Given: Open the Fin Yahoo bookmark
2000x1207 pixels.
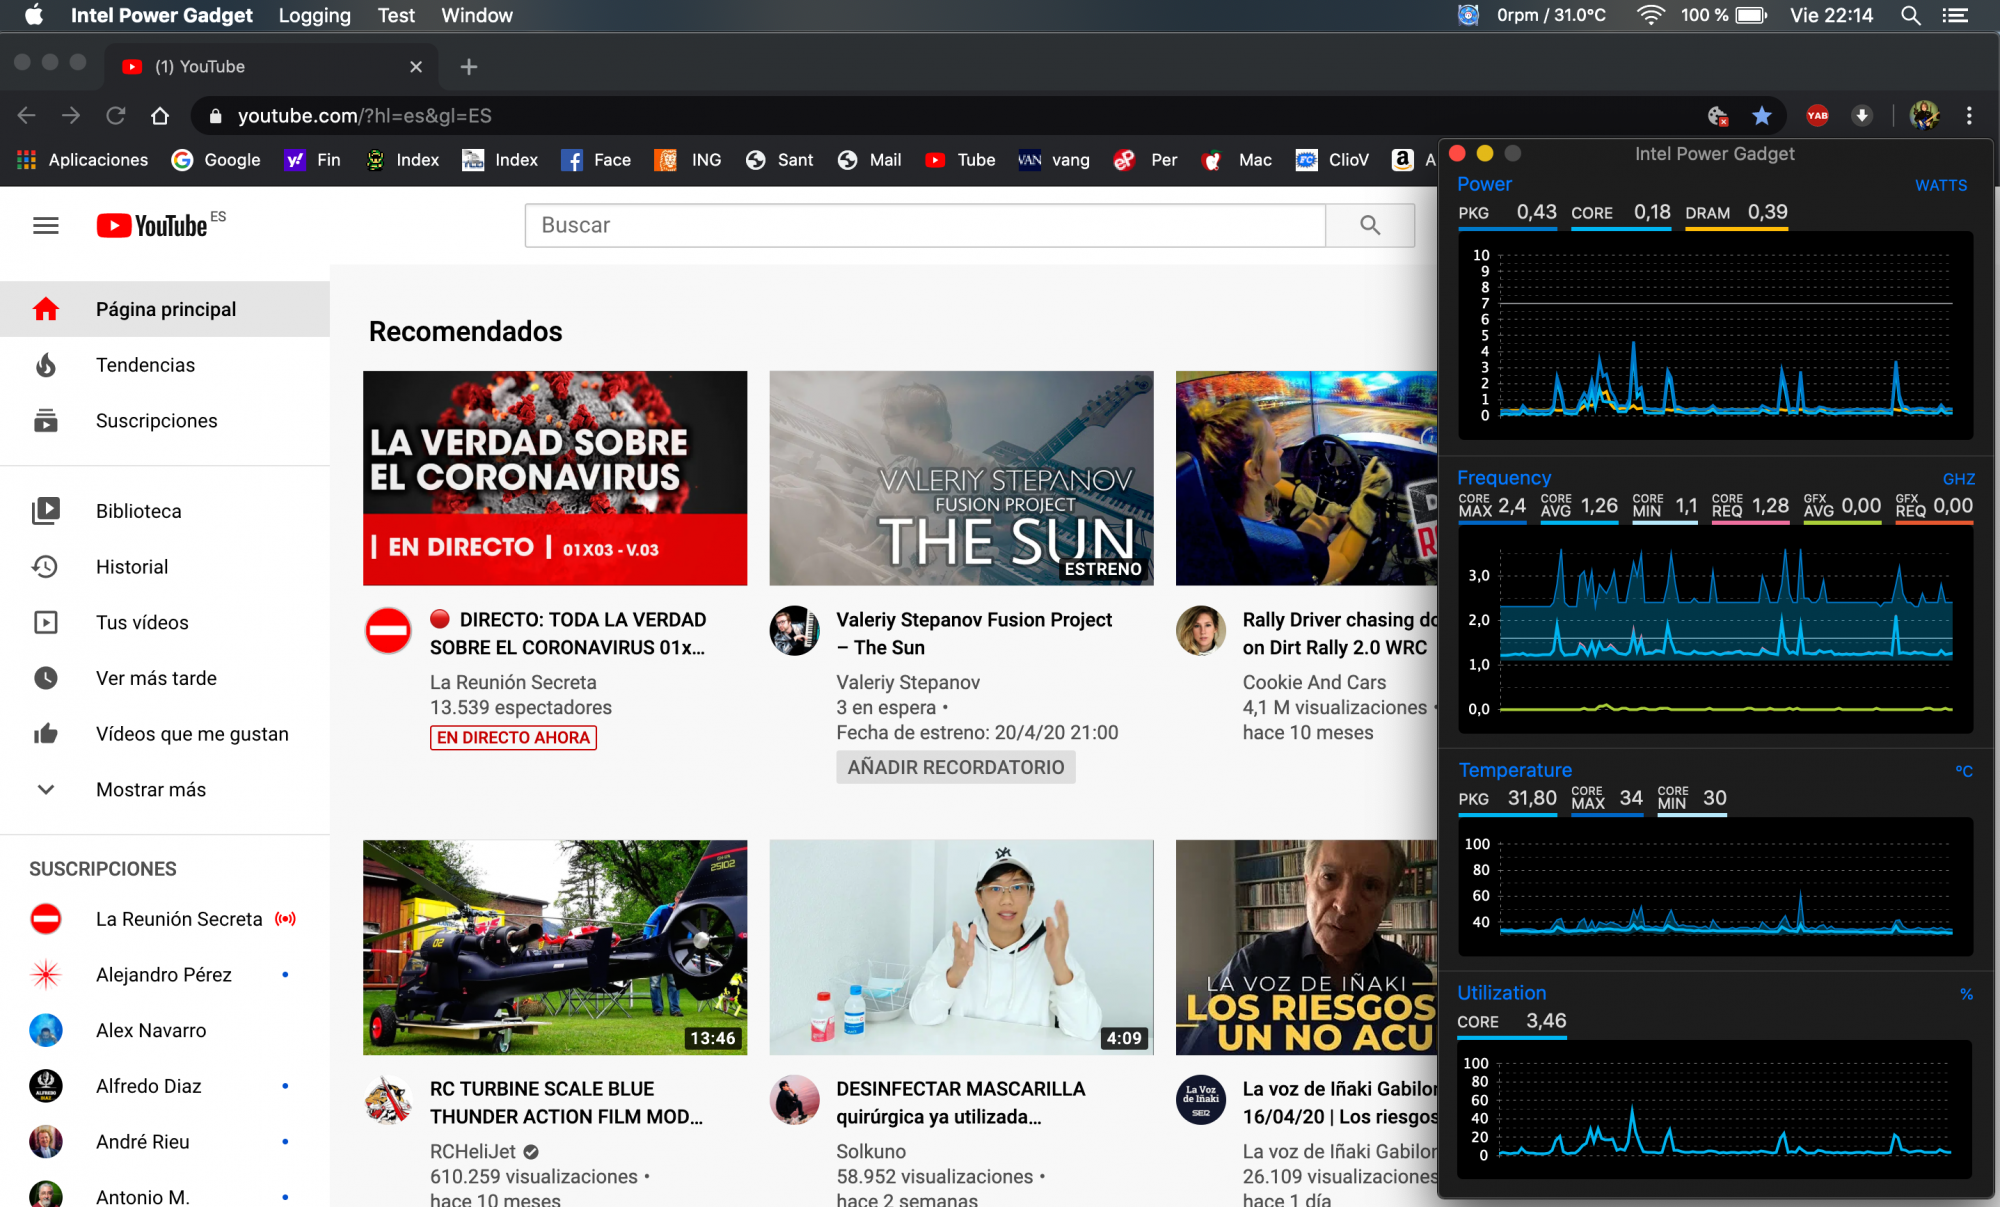Looking at the screenshot, I should (x=312, y=160).
